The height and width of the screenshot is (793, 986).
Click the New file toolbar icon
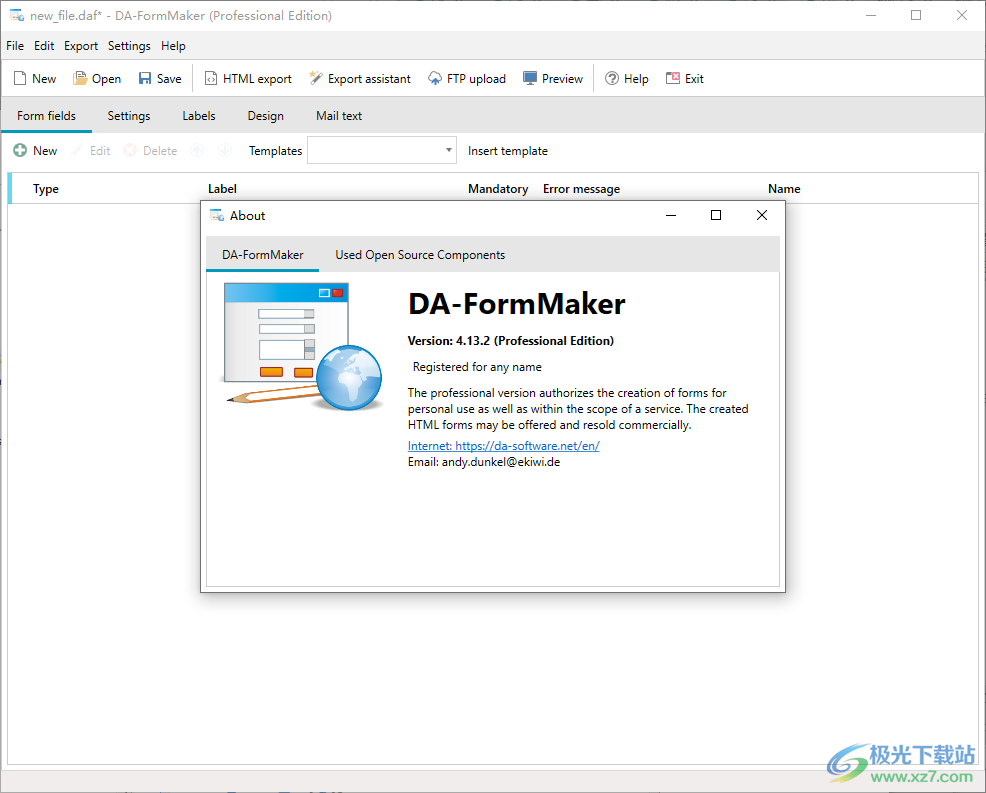[33, 78]
